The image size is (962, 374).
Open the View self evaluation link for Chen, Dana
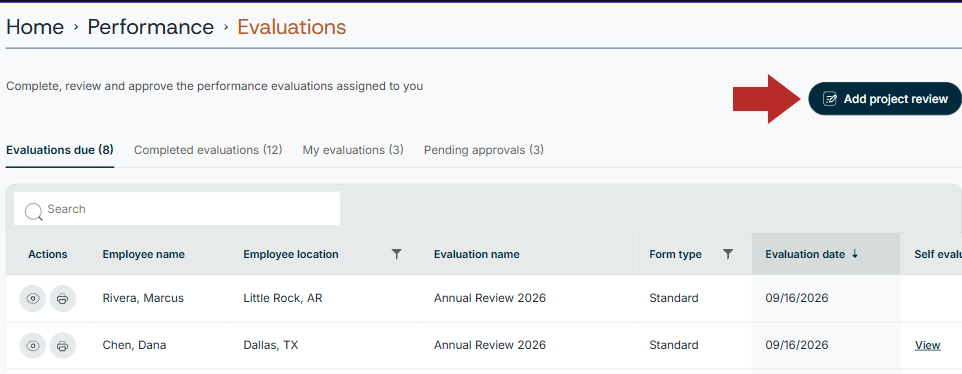point(927,345)
